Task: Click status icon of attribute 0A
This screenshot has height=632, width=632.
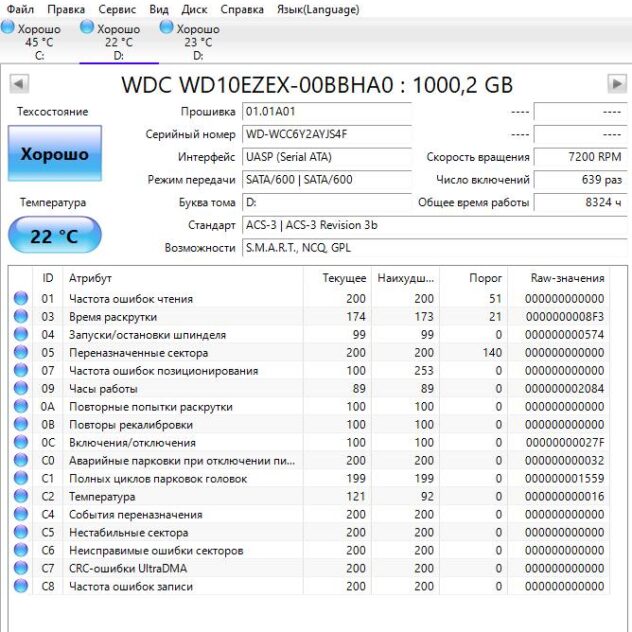Action: coord(21,406)
